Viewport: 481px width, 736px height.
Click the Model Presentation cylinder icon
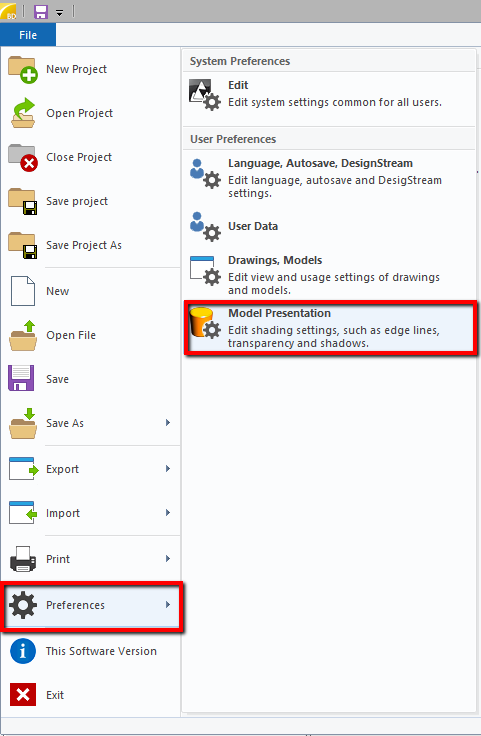click(x=205, y=322)
